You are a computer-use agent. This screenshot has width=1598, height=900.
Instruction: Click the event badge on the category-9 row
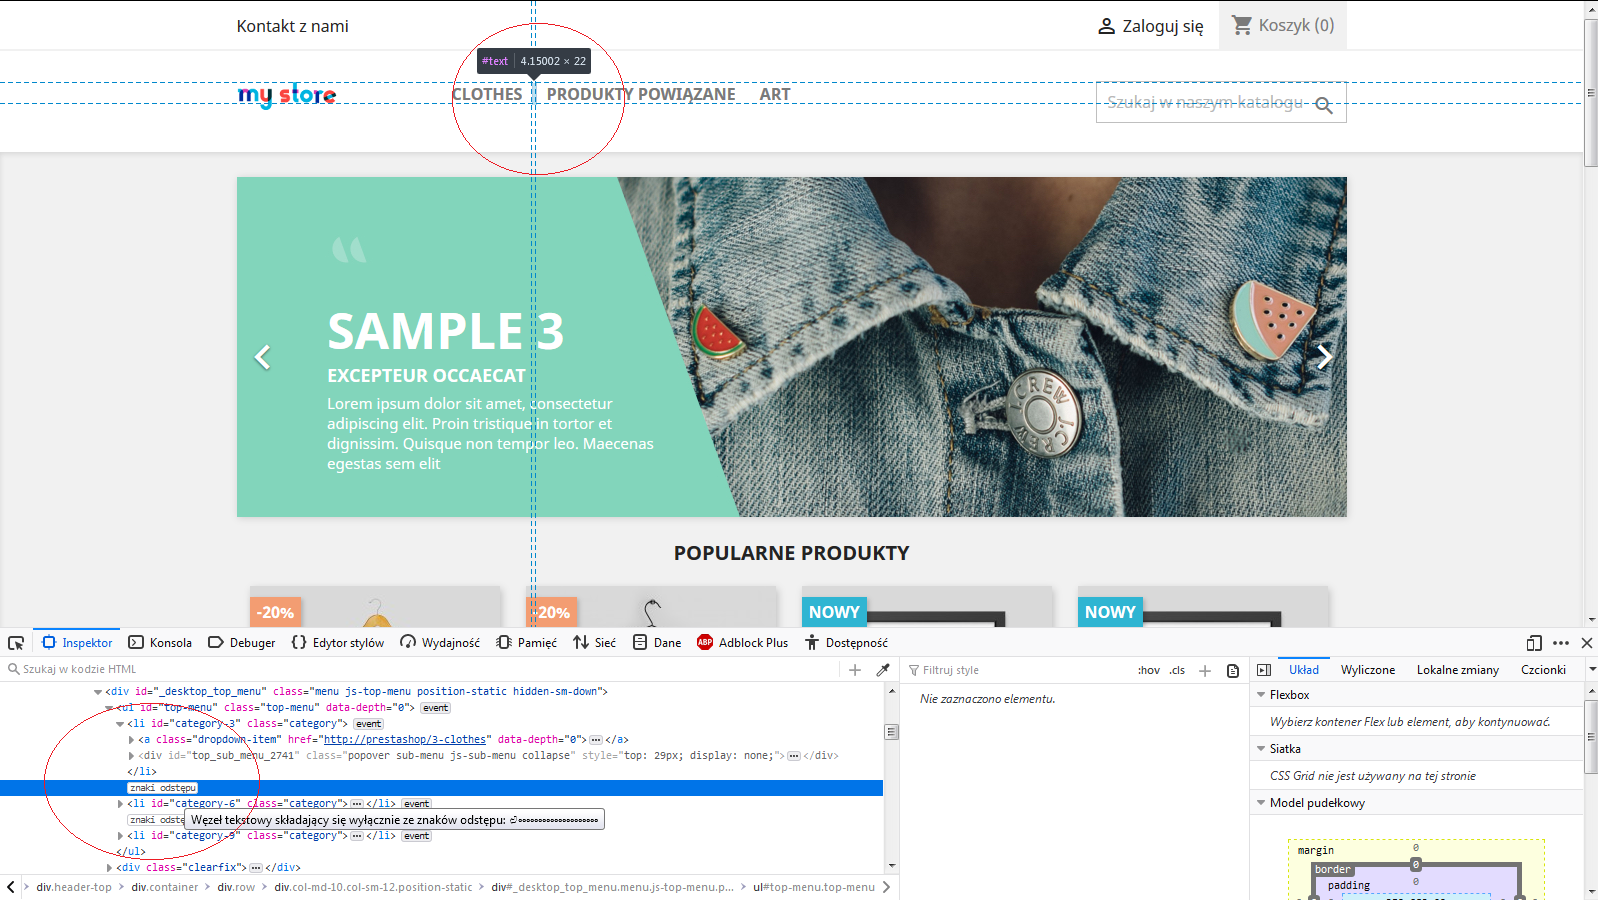416,836
